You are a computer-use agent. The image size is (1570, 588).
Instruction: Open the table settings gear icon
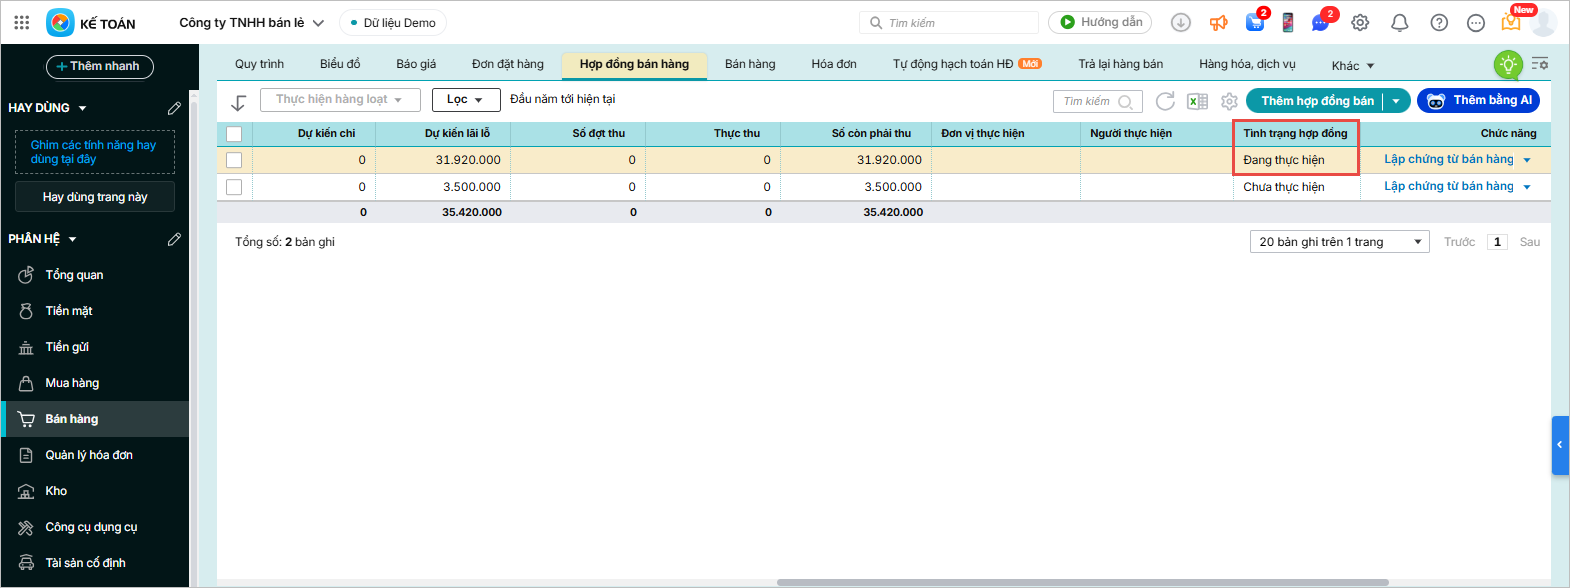[x=1229, y=101]
